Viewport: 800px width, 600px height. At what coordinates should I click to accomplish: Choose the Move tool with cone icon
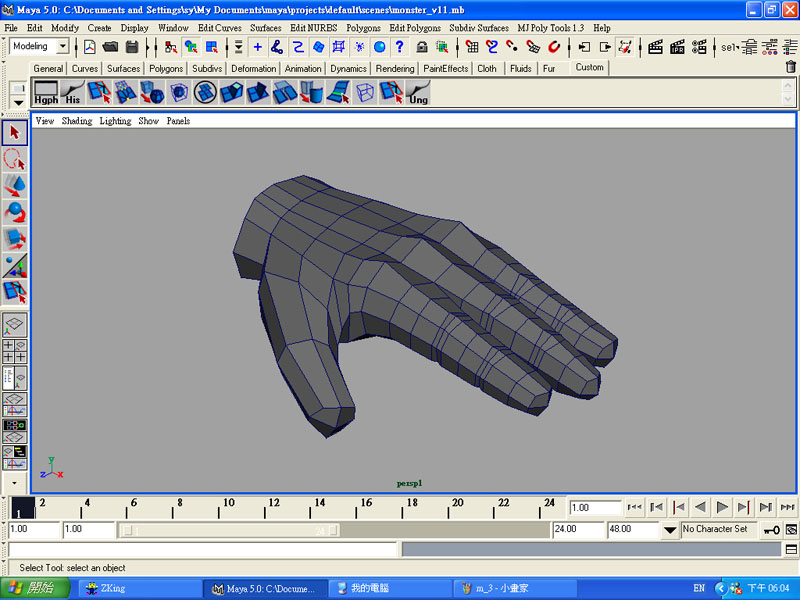click(x=15, y=186)
